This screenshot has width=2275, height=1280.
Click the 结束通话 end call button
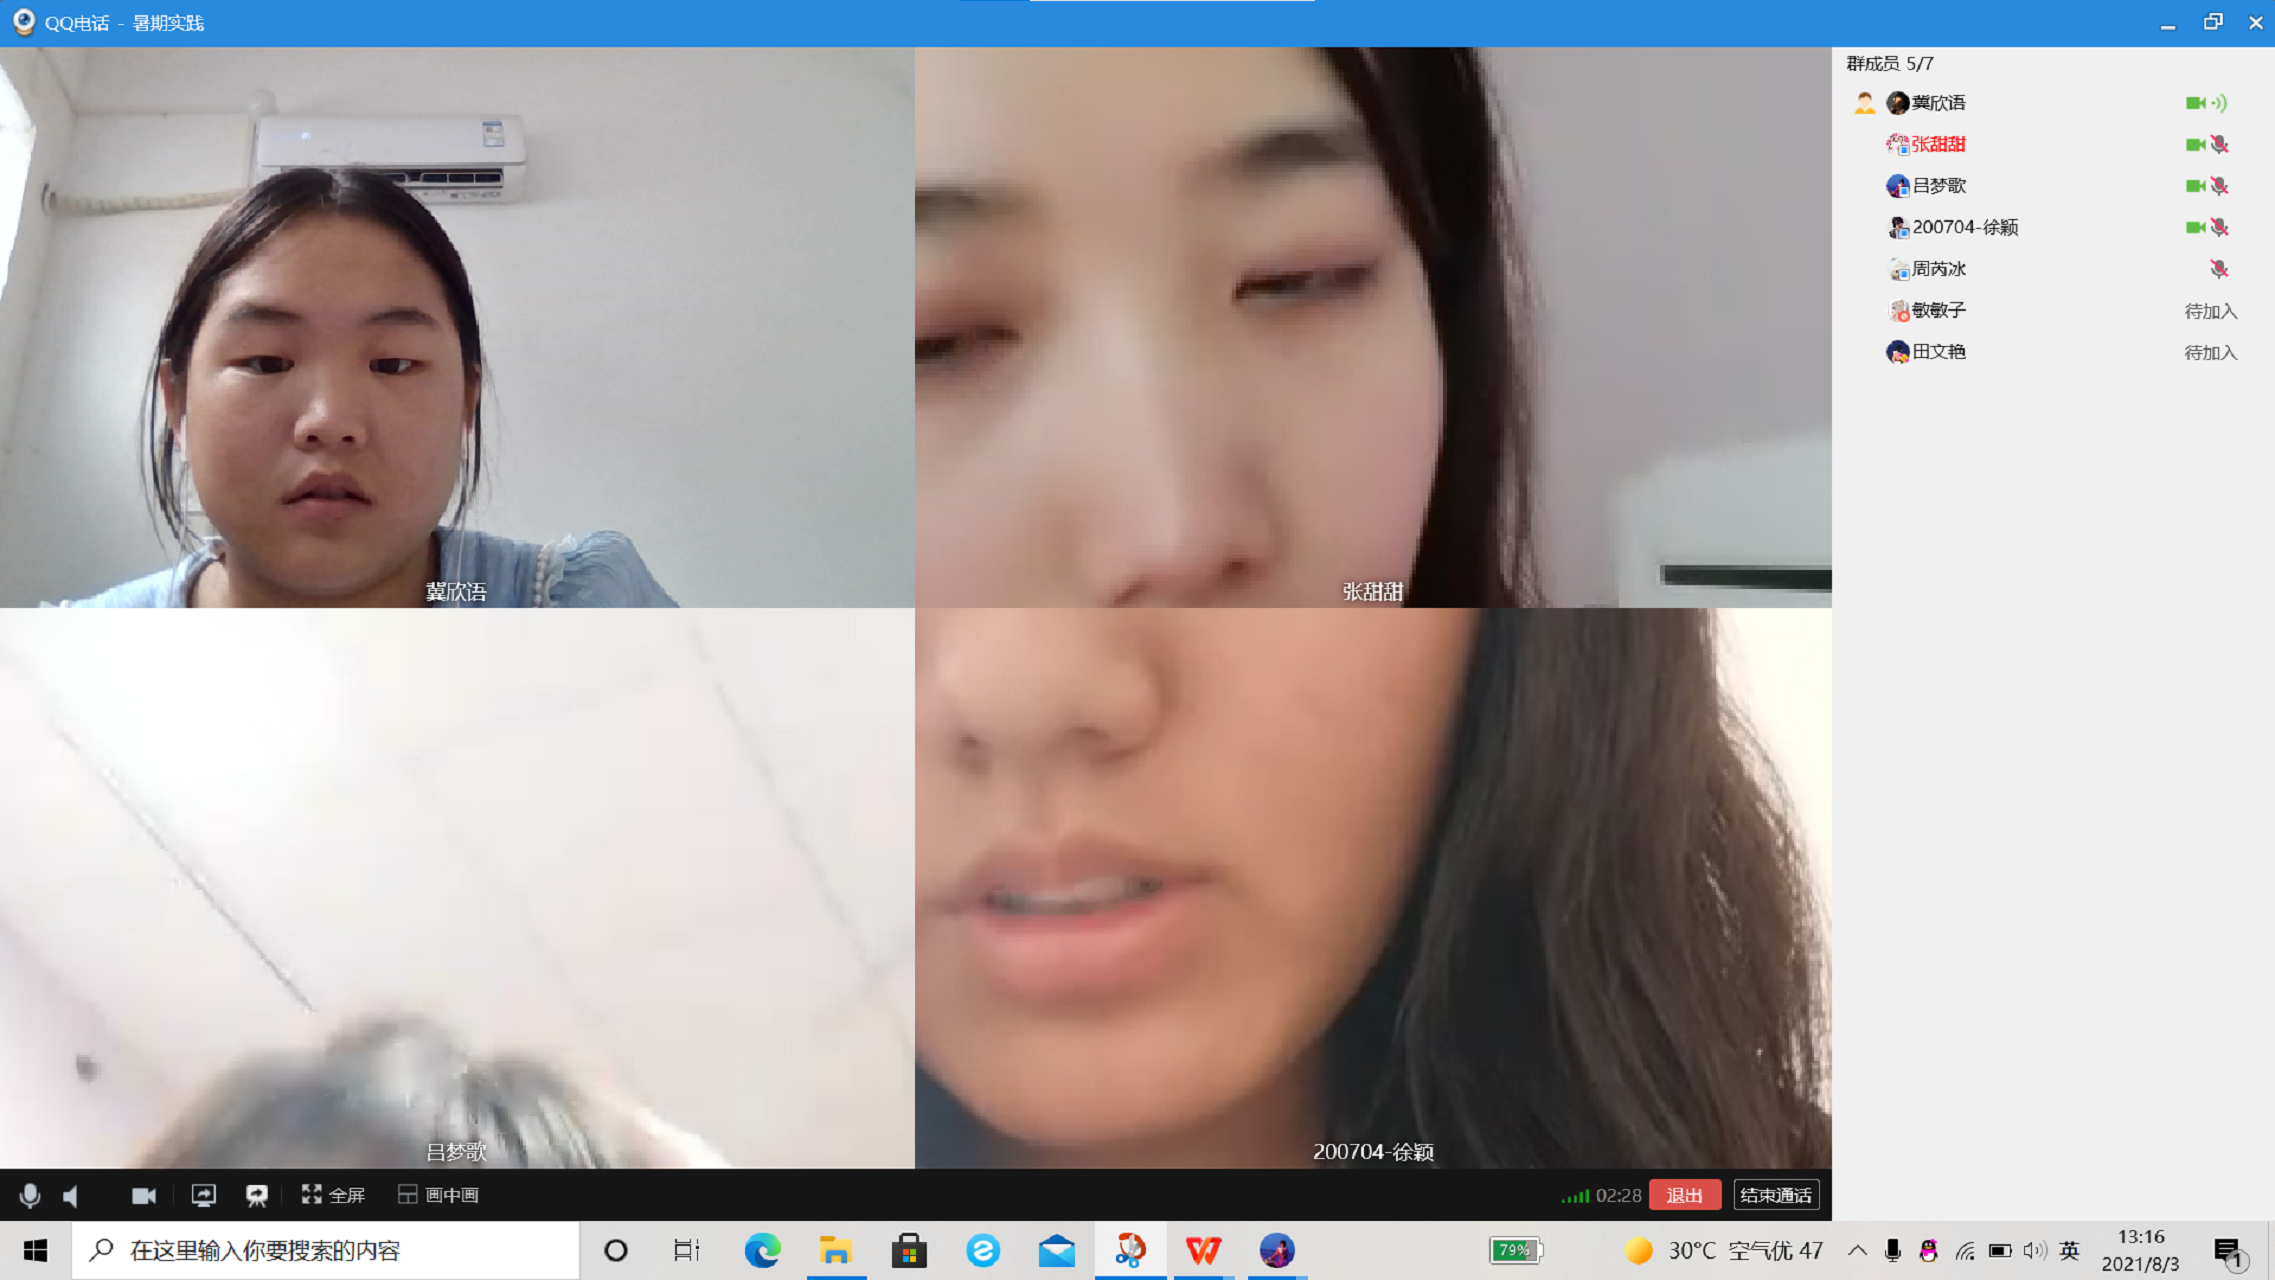point(1775,1195)
